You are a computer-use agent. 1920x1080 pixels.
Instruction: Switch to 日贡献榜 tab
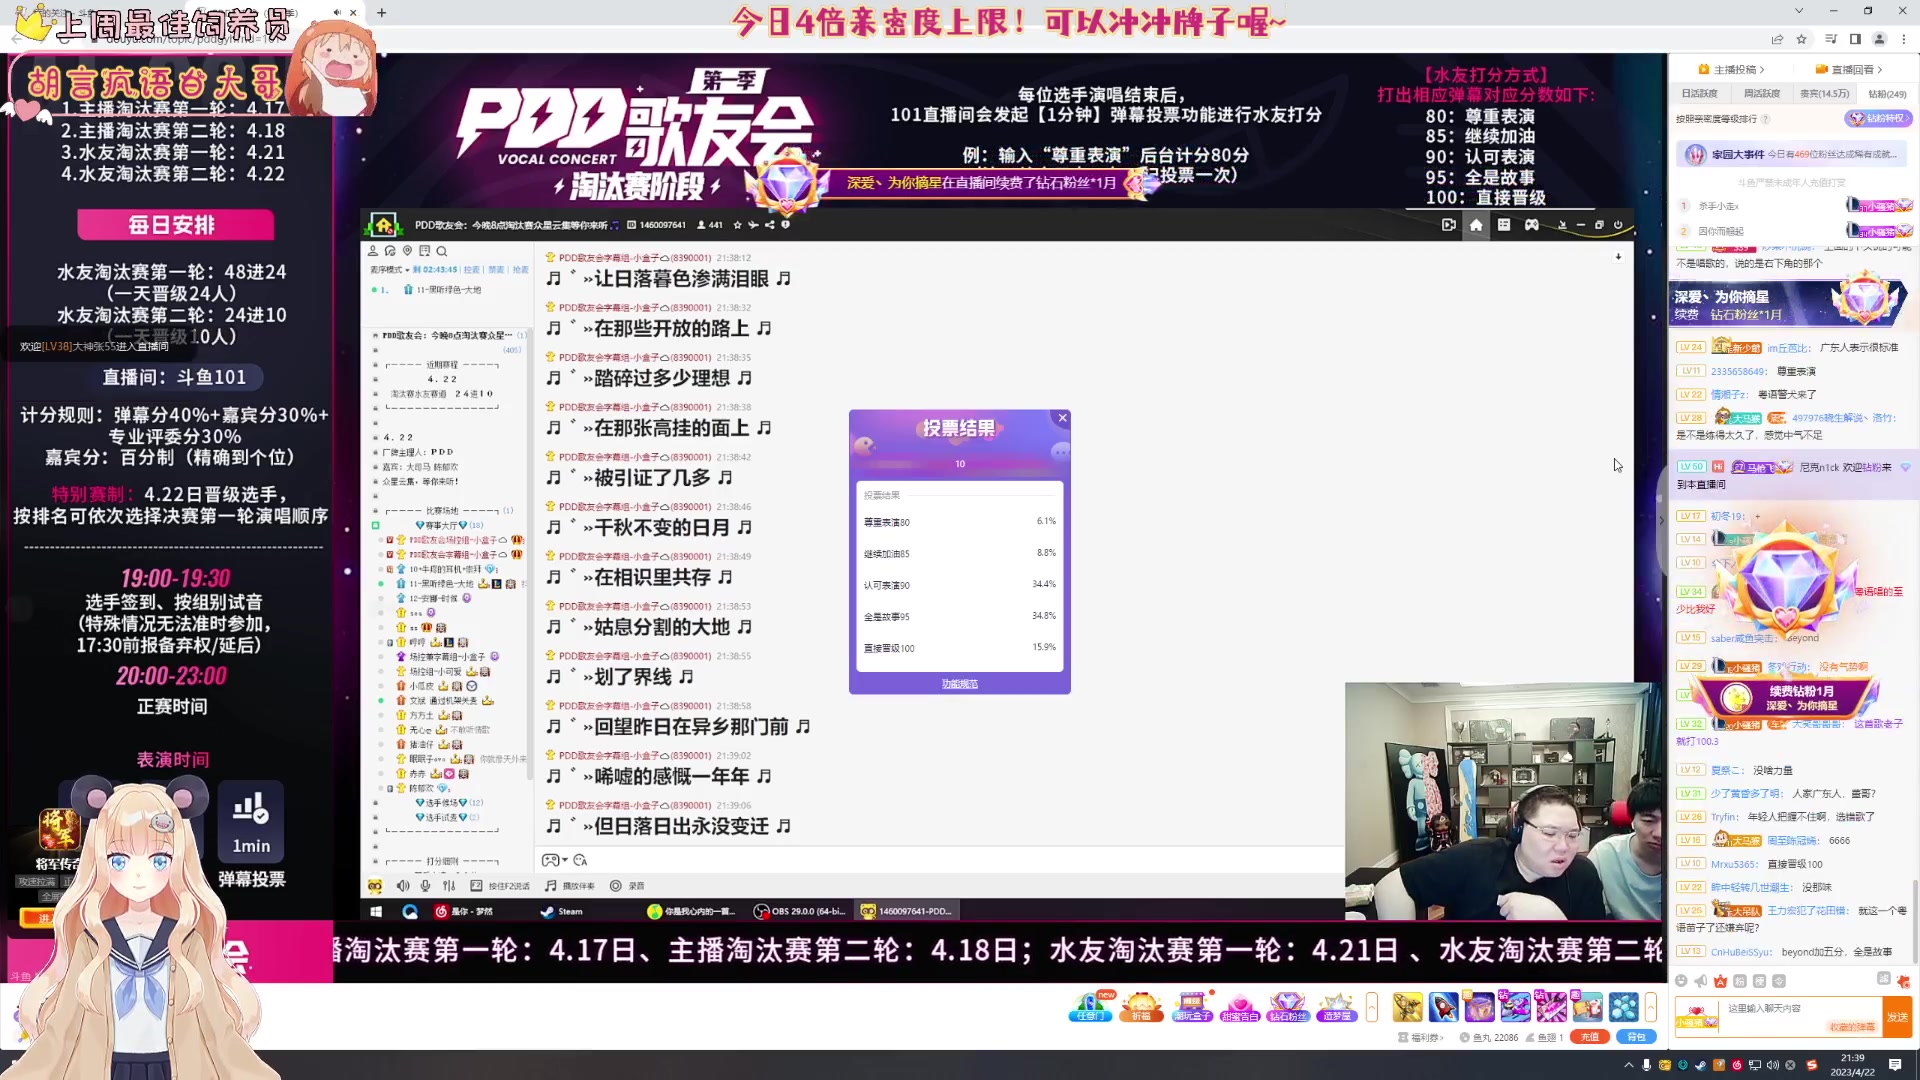1700,94
